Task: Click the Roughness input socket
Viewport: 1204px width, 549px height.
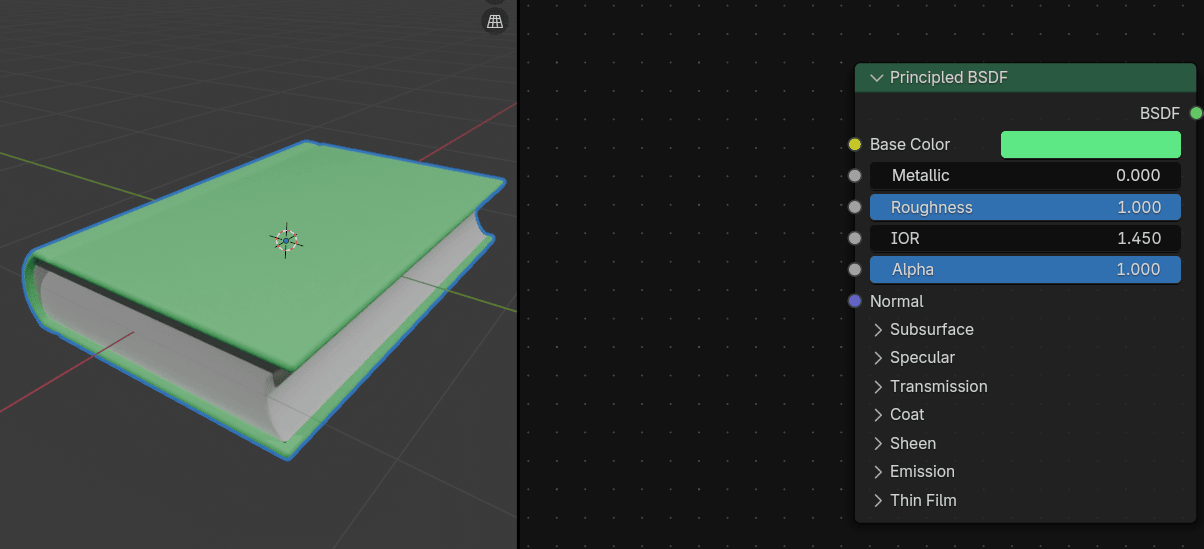Action: pyautogui.click(x=855, y=207)
